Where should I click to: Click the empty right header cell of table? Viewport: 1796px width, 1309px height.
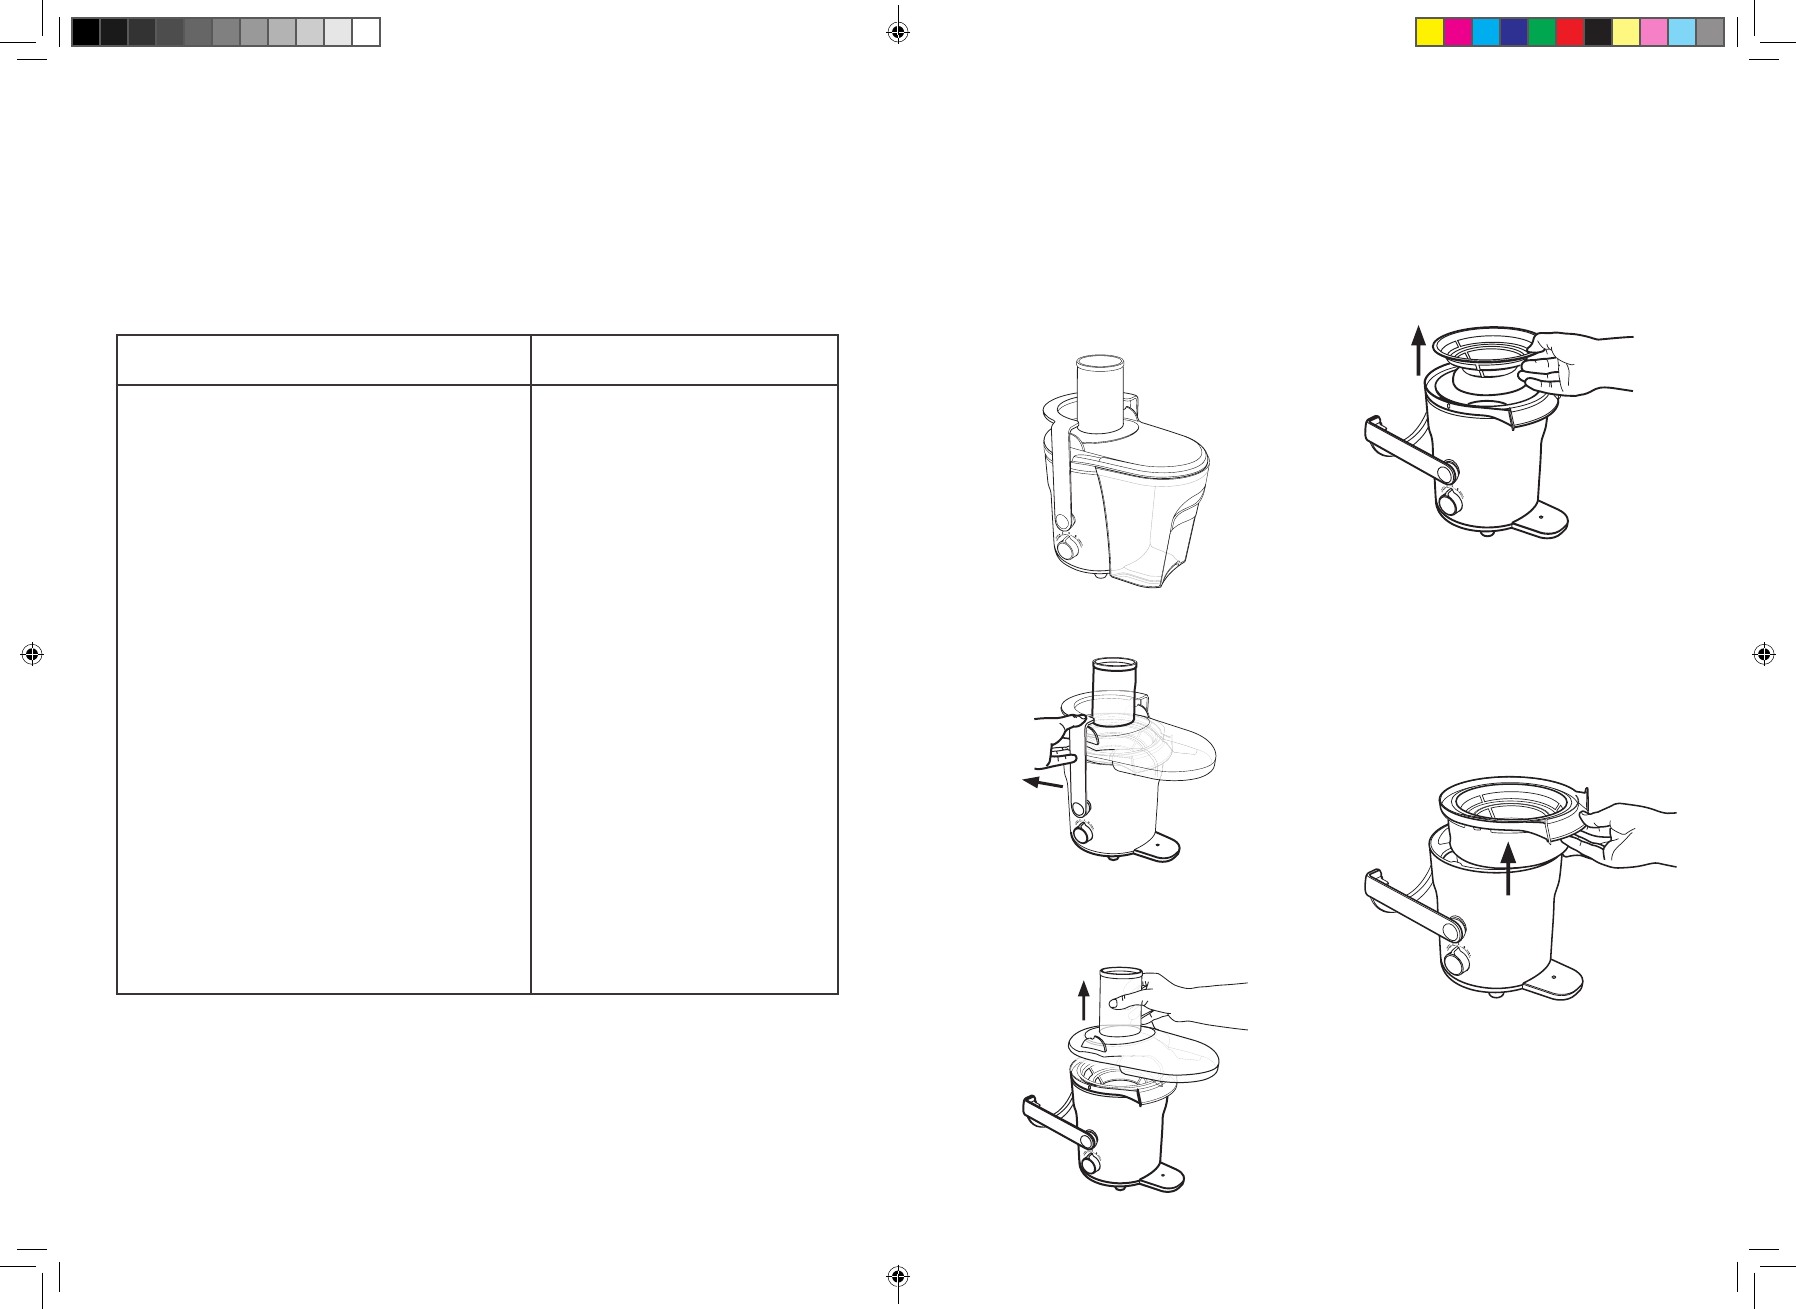point(684,360)
